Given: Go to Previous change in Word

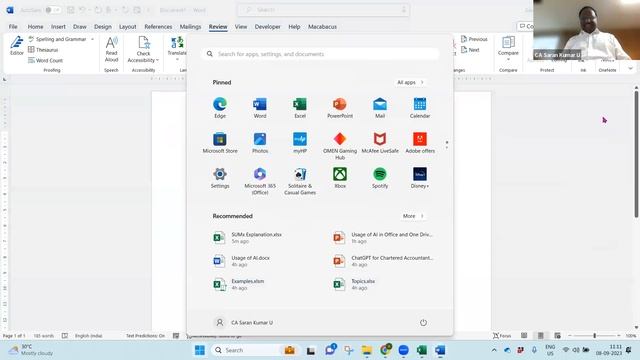Looking at the screenshot, I should click(x=474, y=39).
